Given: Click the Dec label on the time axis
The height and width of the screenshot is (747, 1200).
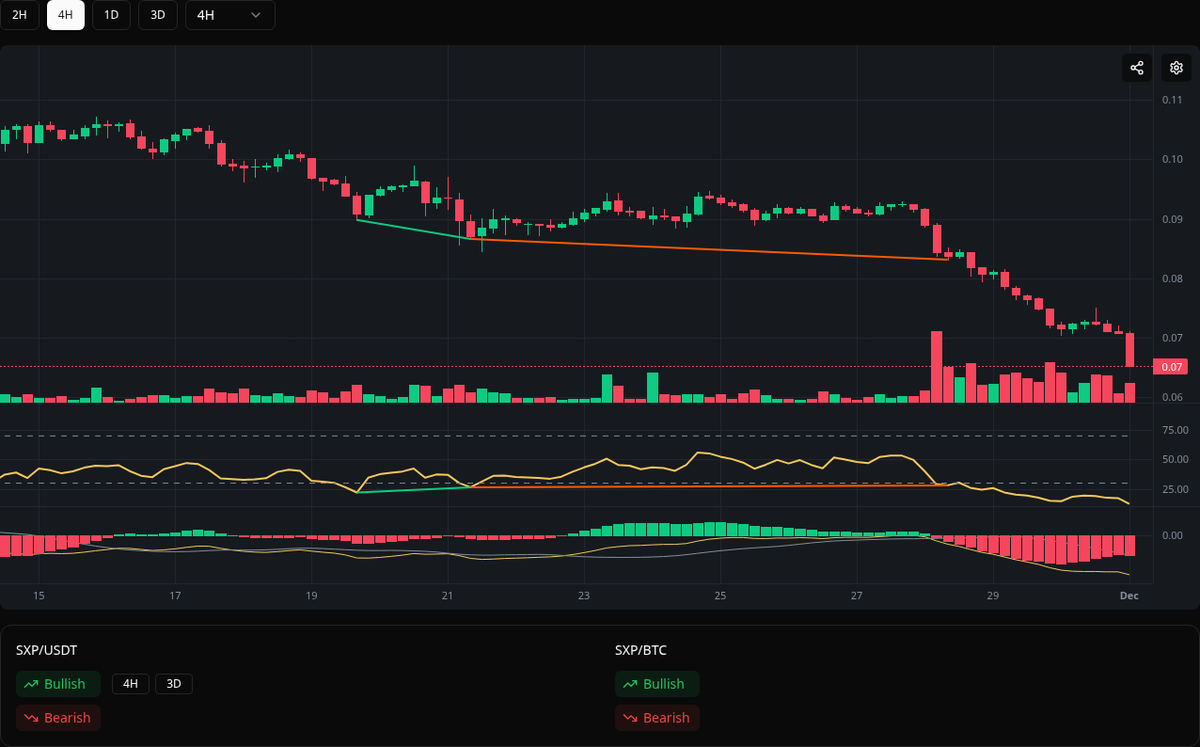Looking at the screenshot, I should [1128, 595].
